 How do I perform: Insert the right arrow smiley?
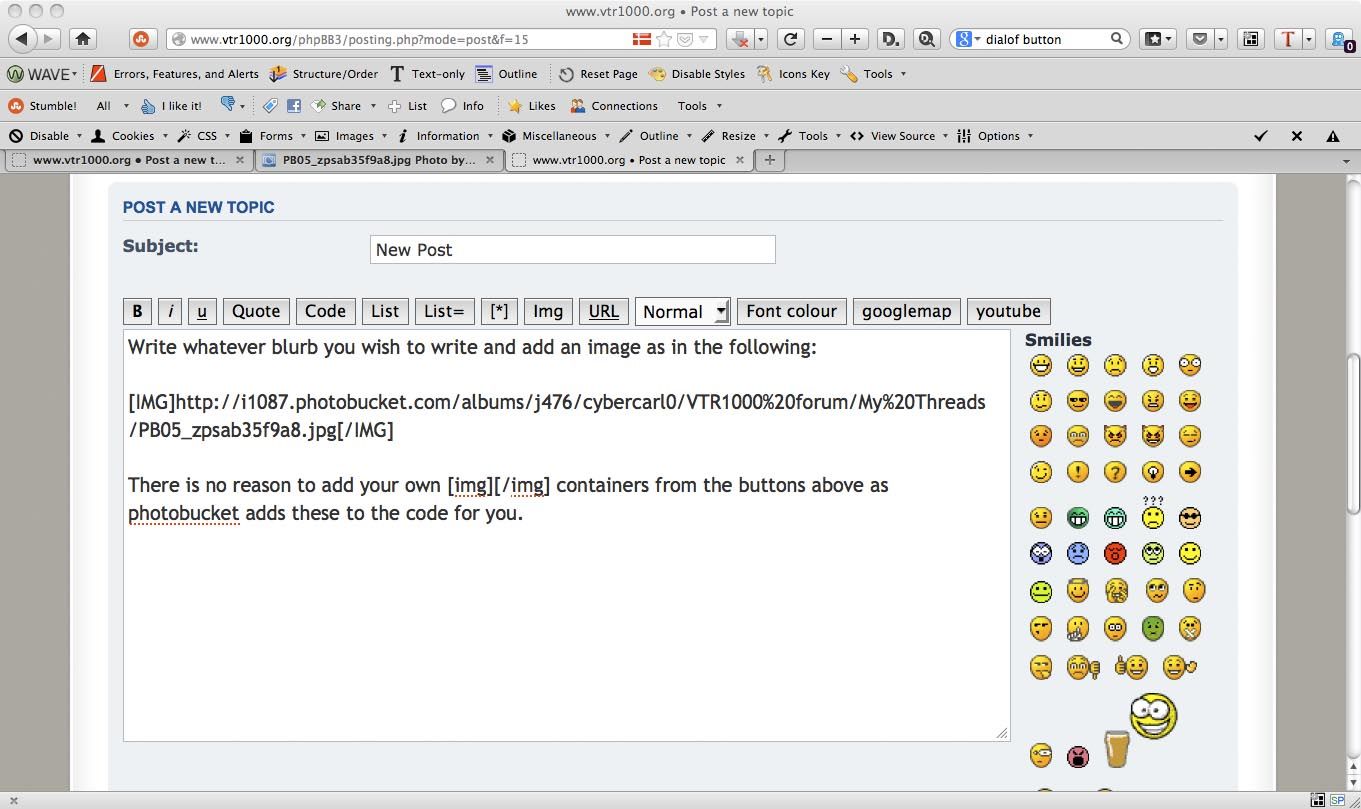tap(1189, 472)
